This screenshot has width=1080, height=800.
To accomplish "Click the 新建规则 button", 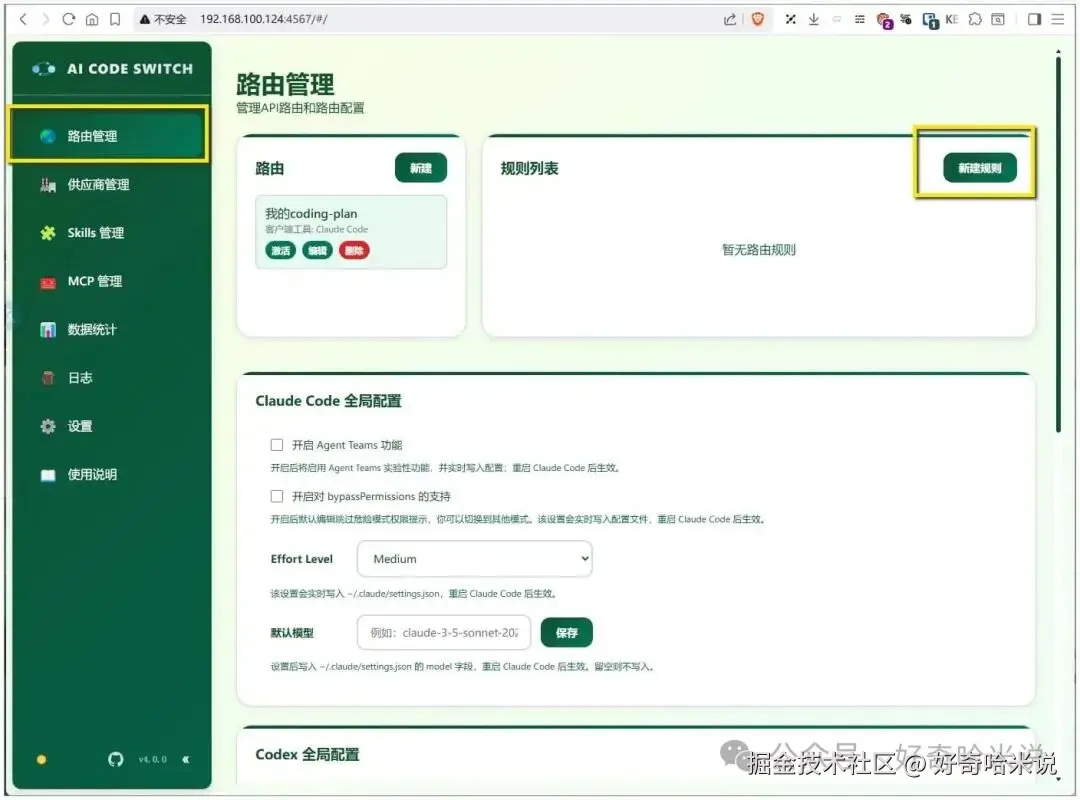I will click(x=979, y=168).
